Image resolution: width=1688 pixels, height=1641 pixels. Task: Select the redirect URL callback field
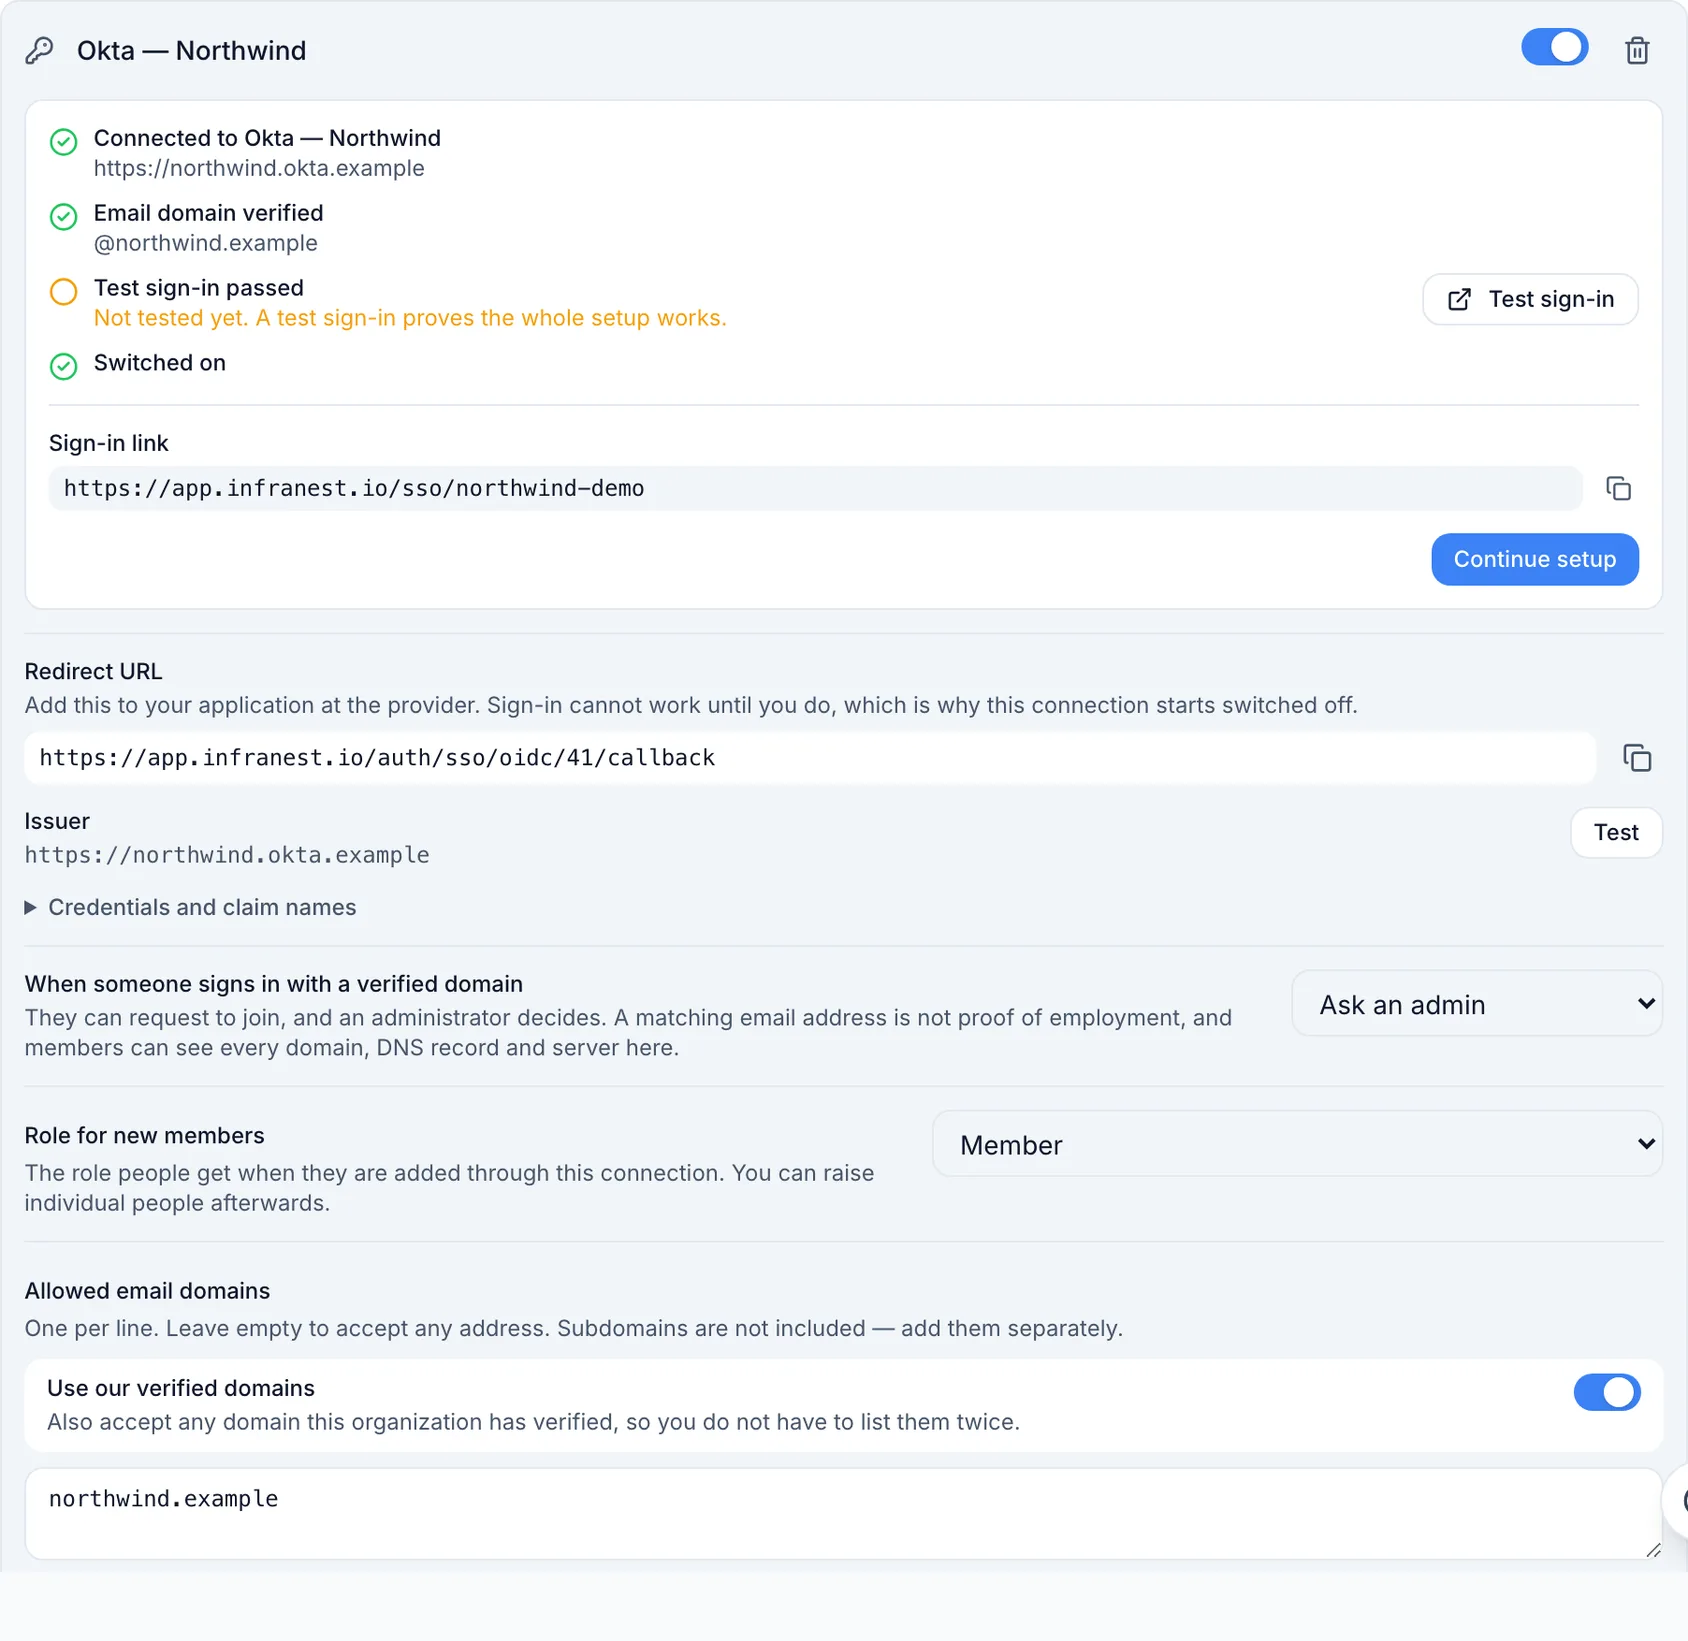810,758
